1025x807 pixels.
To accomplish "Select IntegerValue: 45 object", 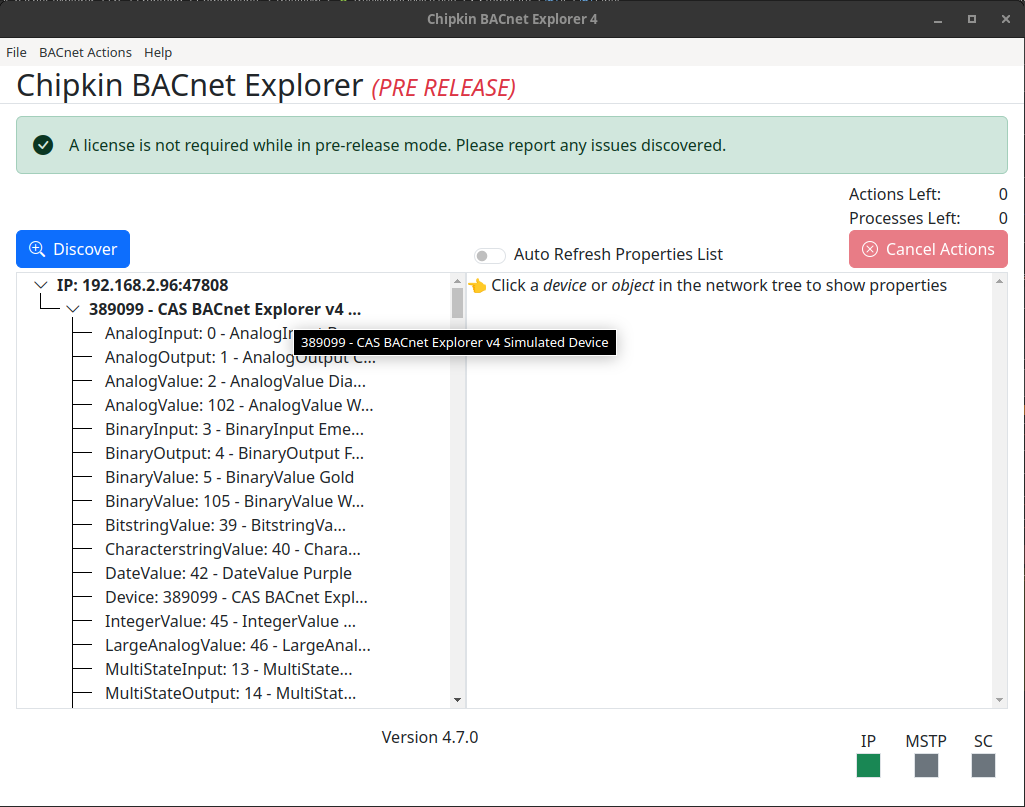I will click(x=231, y=621).
